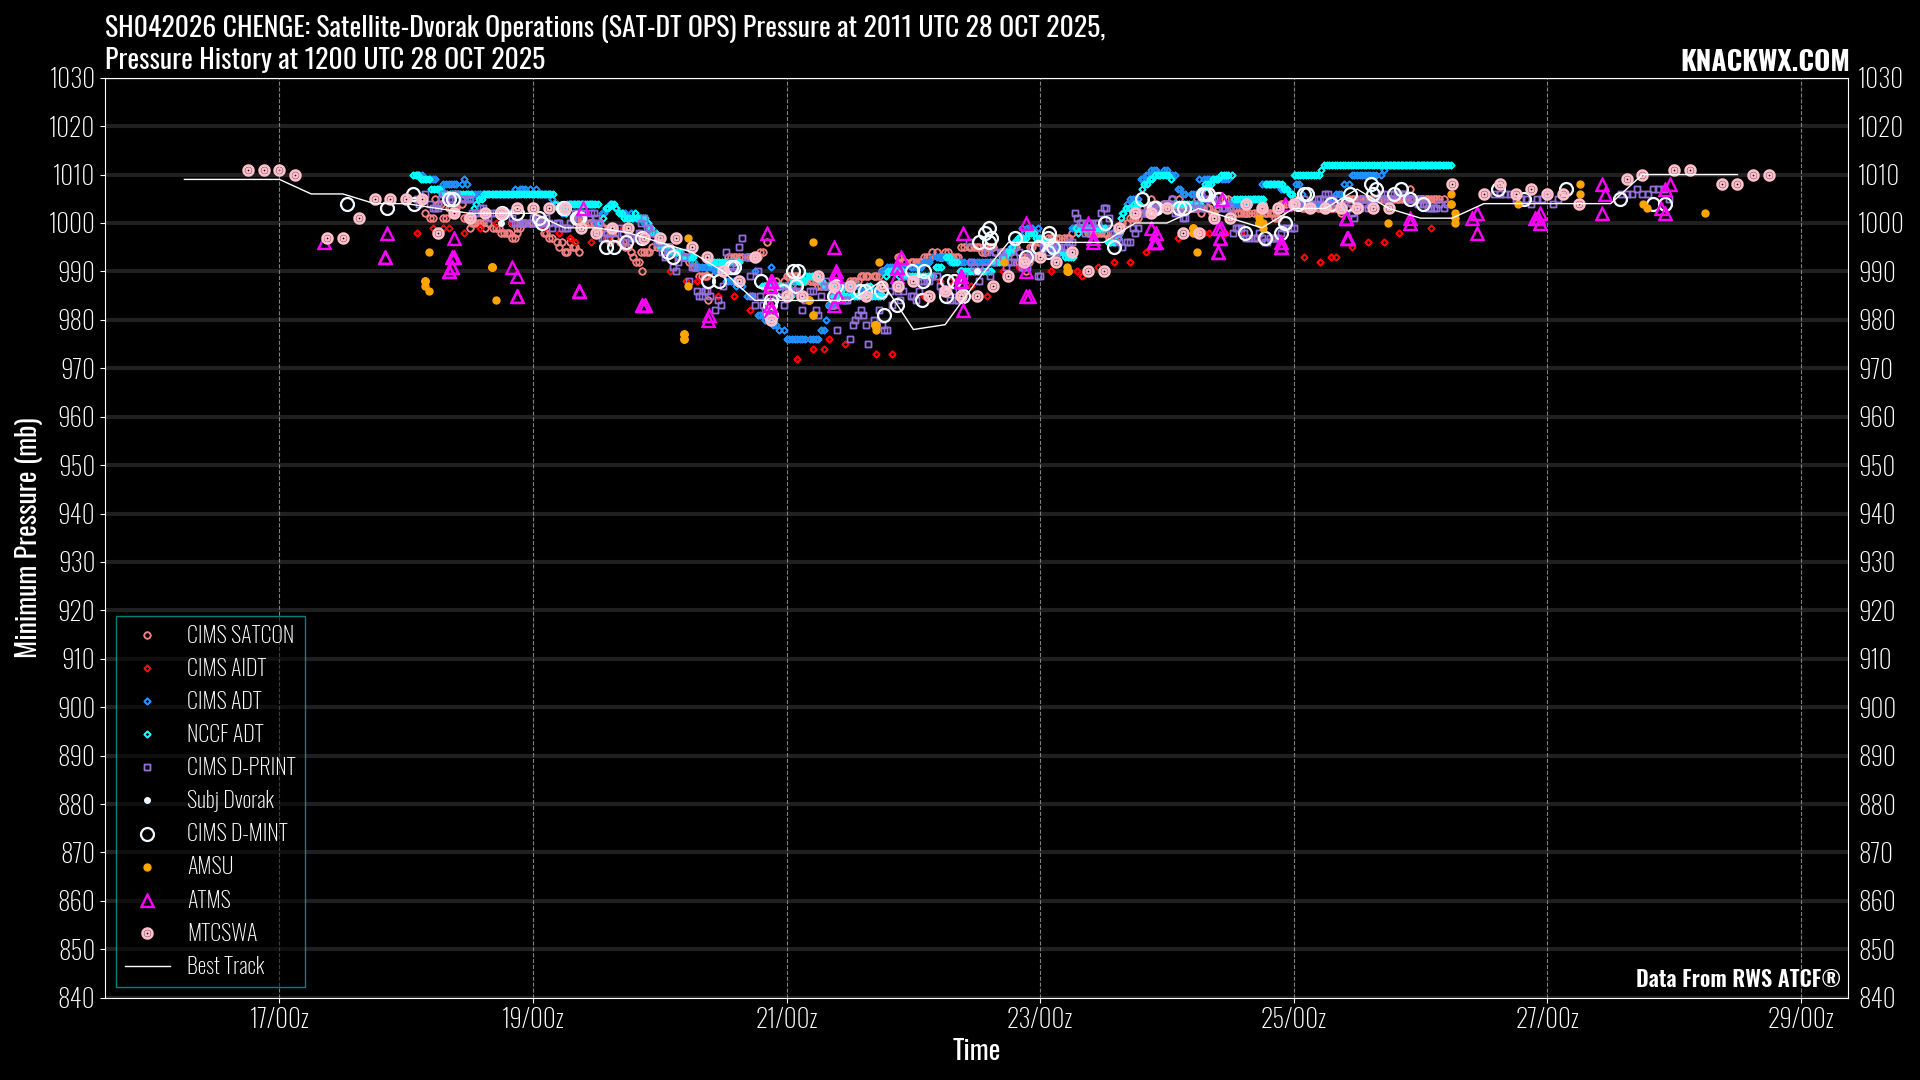Click the blue CIMS ADT legend marker
Image resolution: width=1920 pixels, height=1080 pixels.
click(x=147, y=702)
